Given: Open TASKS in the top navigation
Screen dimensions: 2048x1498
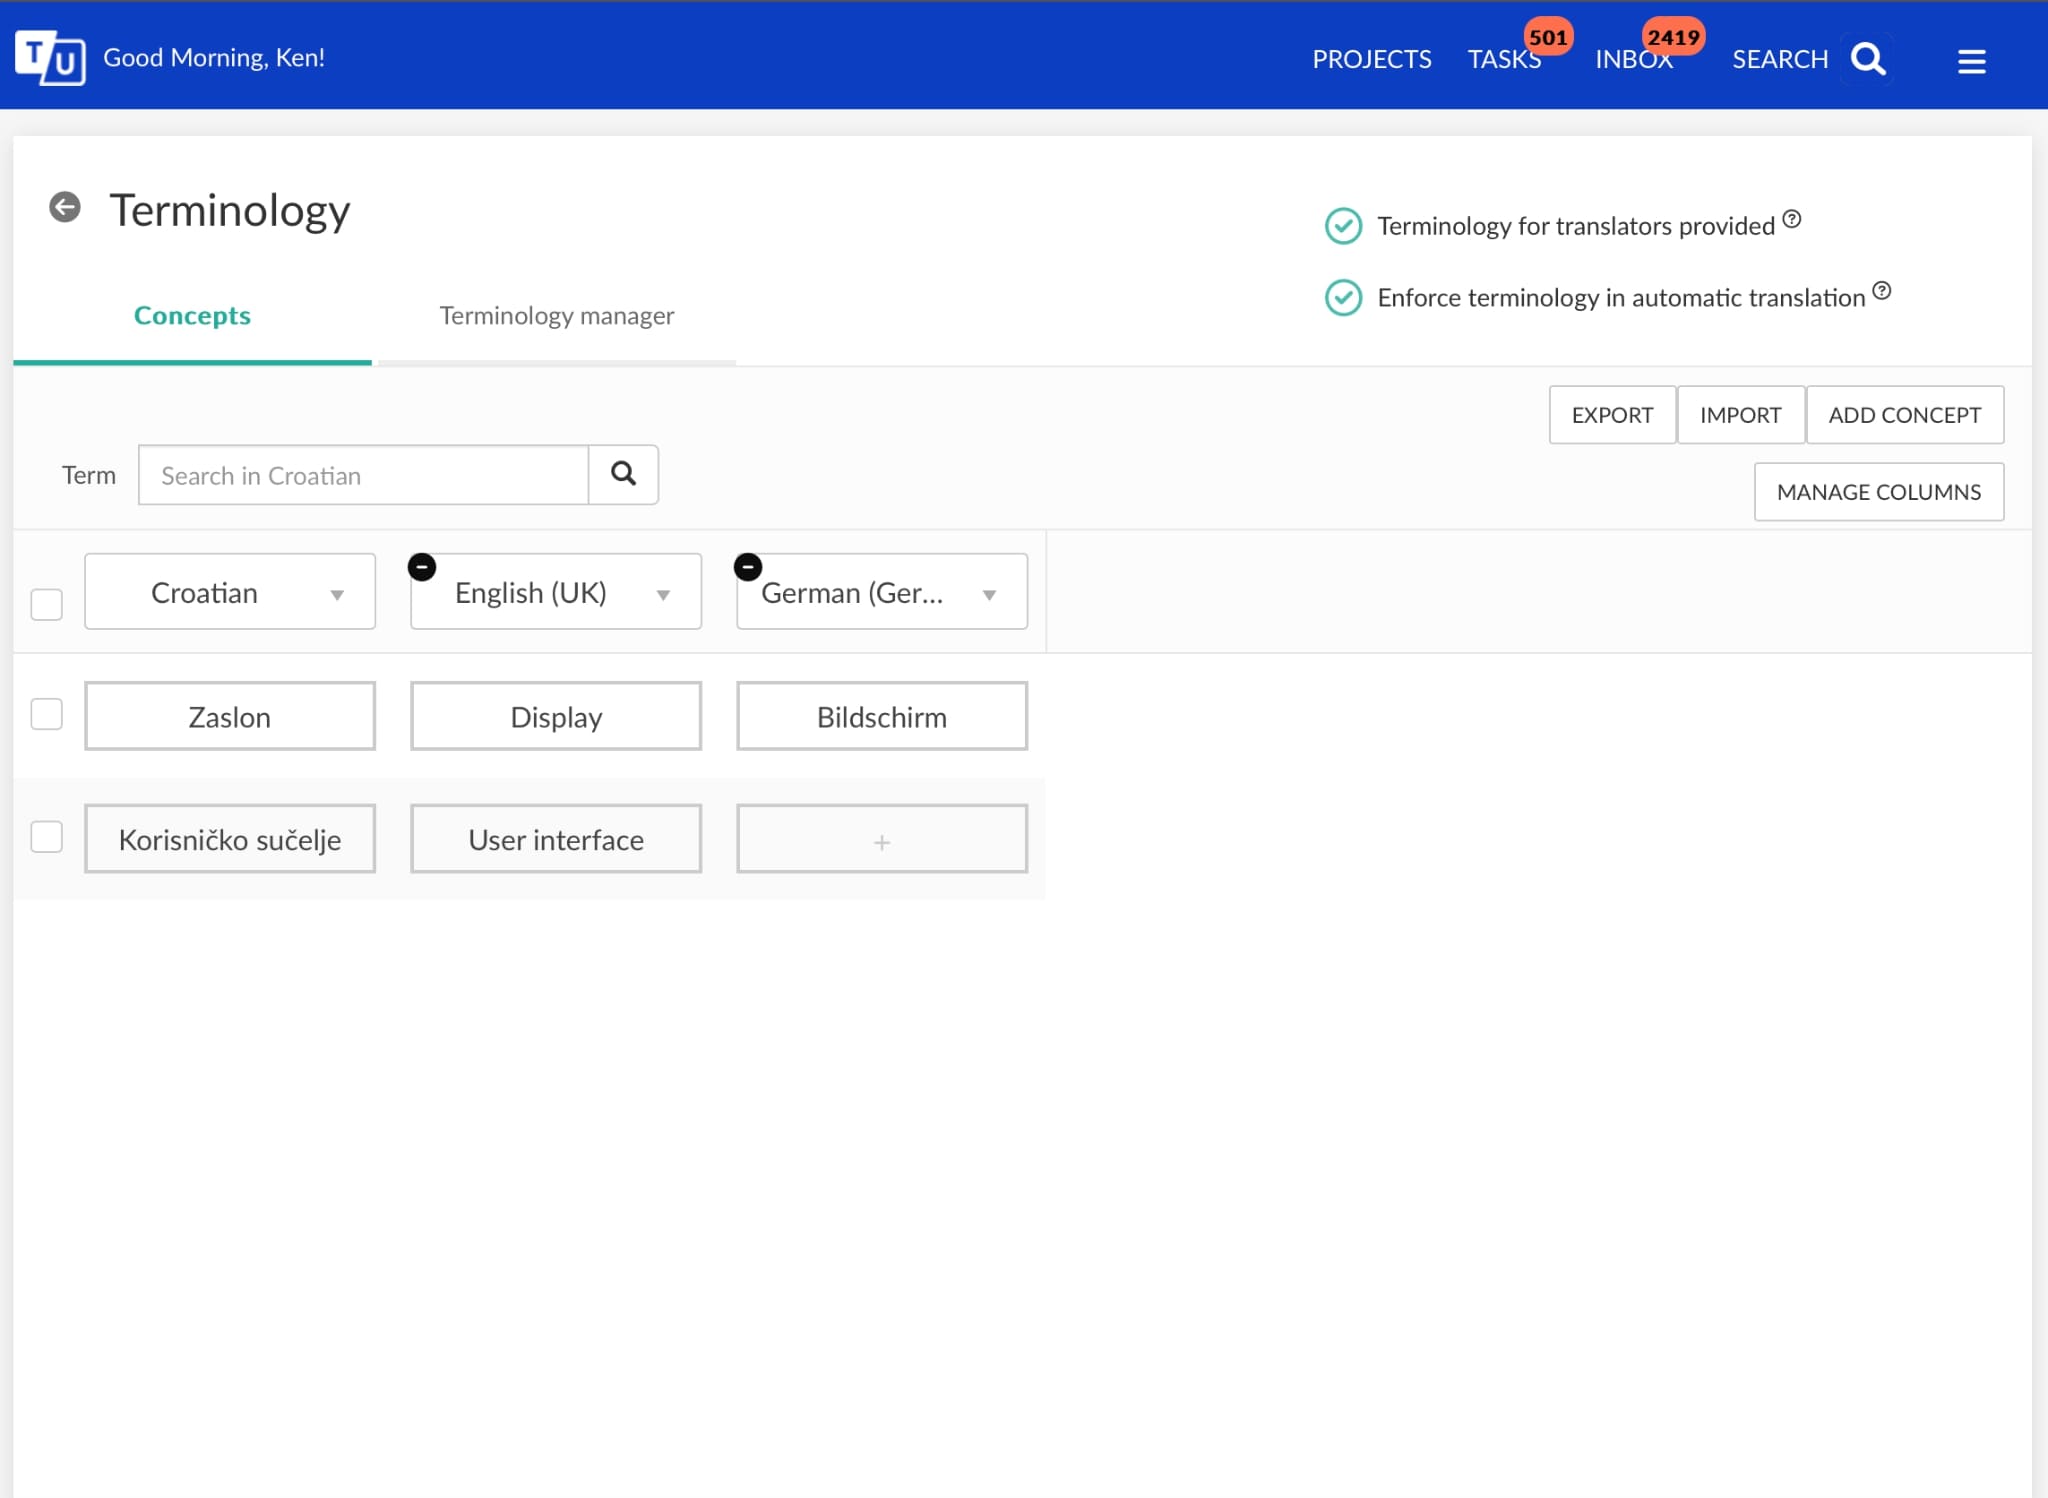Looking at the screenshot, I should coord(1504,59).
